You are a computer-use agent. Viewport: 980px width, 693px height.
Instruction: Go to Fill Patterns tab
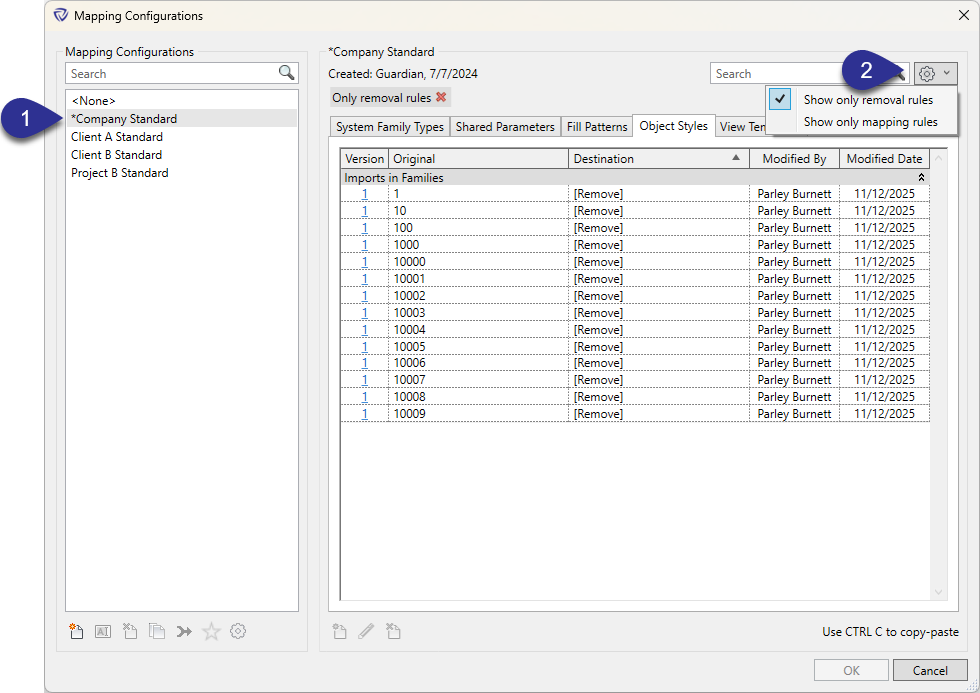pos(597,127)
